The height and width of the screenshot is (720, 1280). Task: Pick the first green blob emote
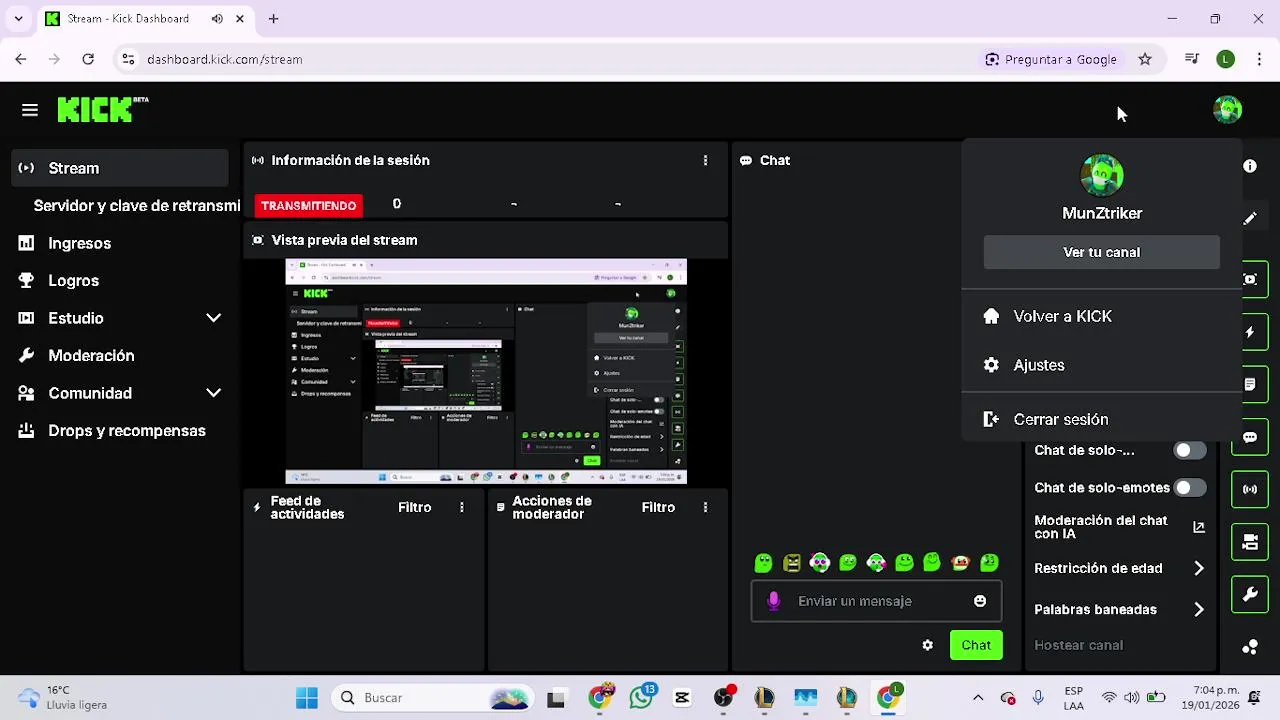[763, 563]
